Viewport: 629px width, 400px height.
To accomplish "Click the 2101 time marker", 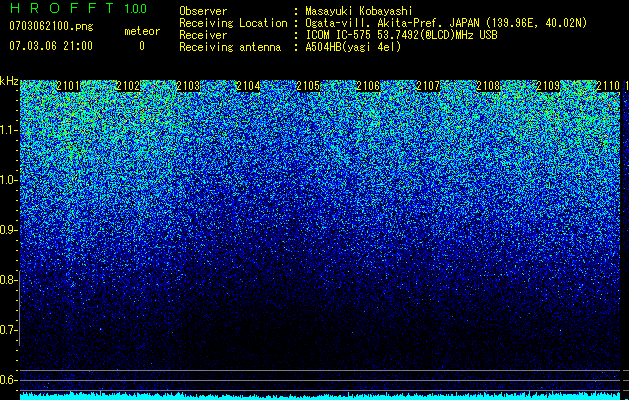I will [68, 86].
